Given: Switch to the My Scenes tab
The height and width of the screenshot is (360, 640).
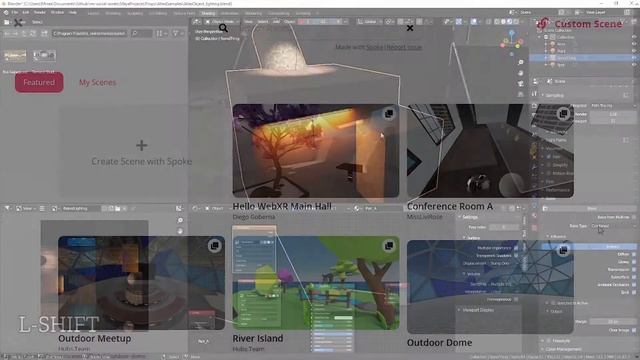Looking at the screenshot, I should click(98, 82).
